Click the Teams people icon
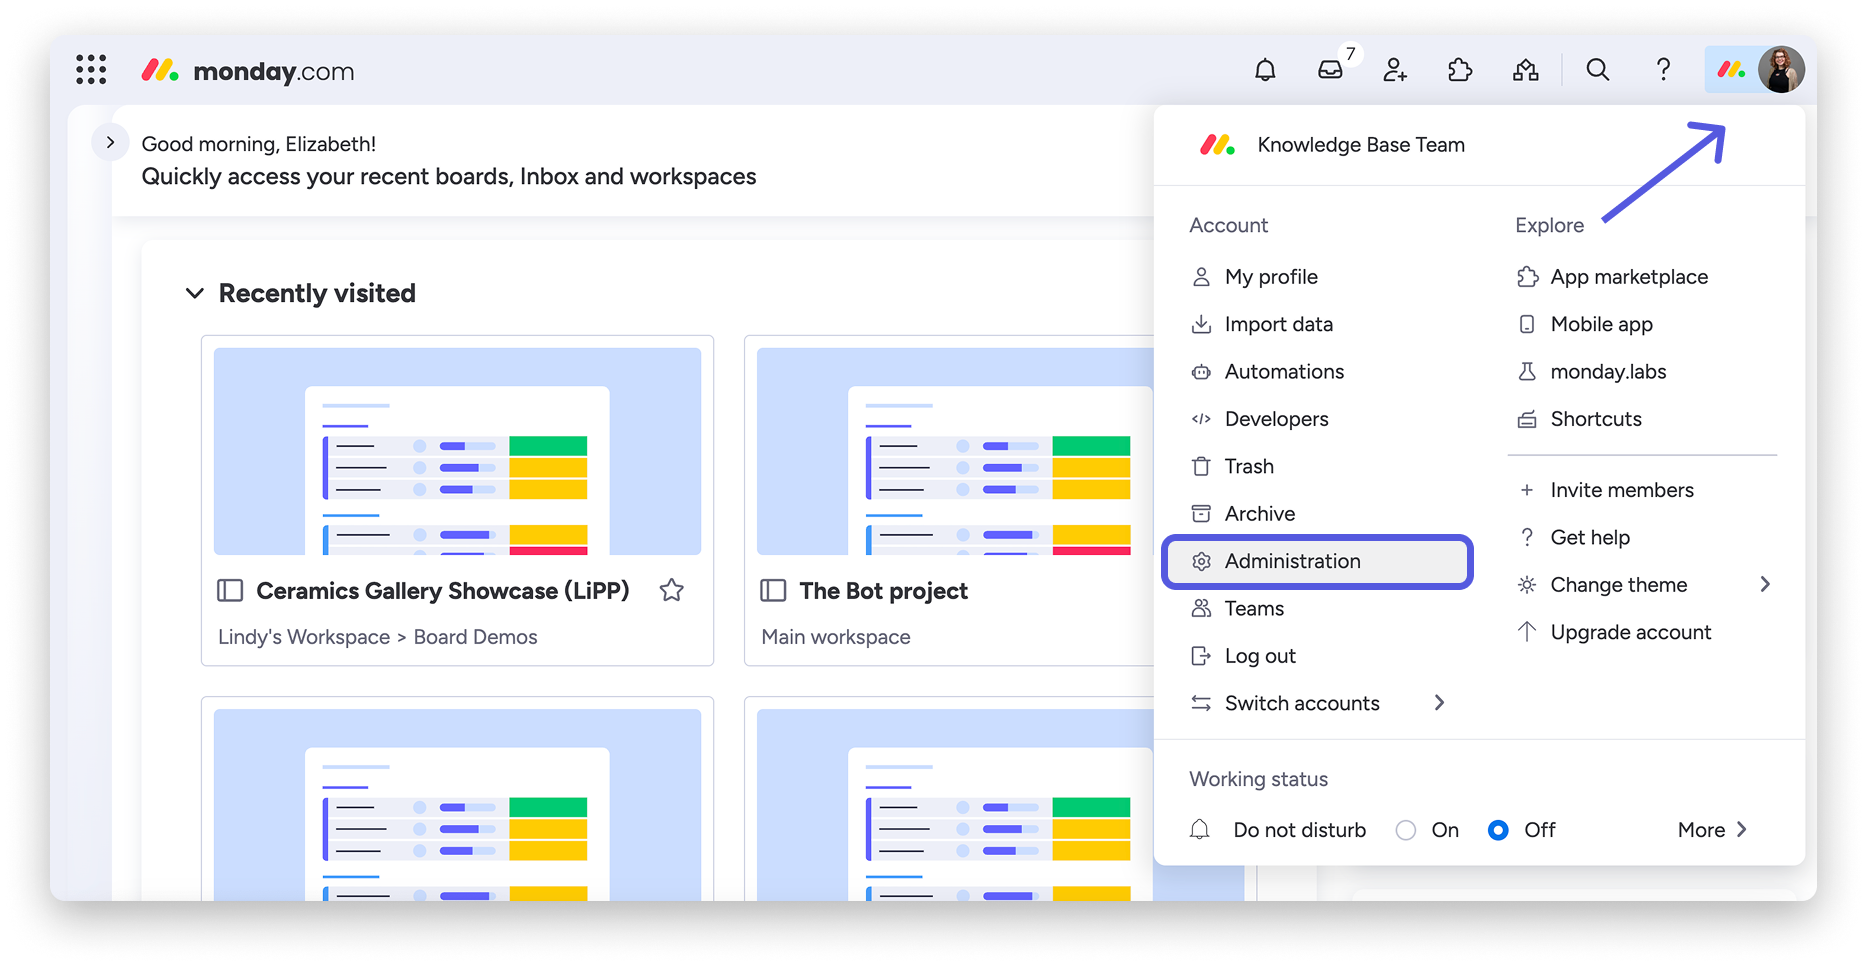This screenshot has height=966, width=1867. click(x=1201, y=609)
